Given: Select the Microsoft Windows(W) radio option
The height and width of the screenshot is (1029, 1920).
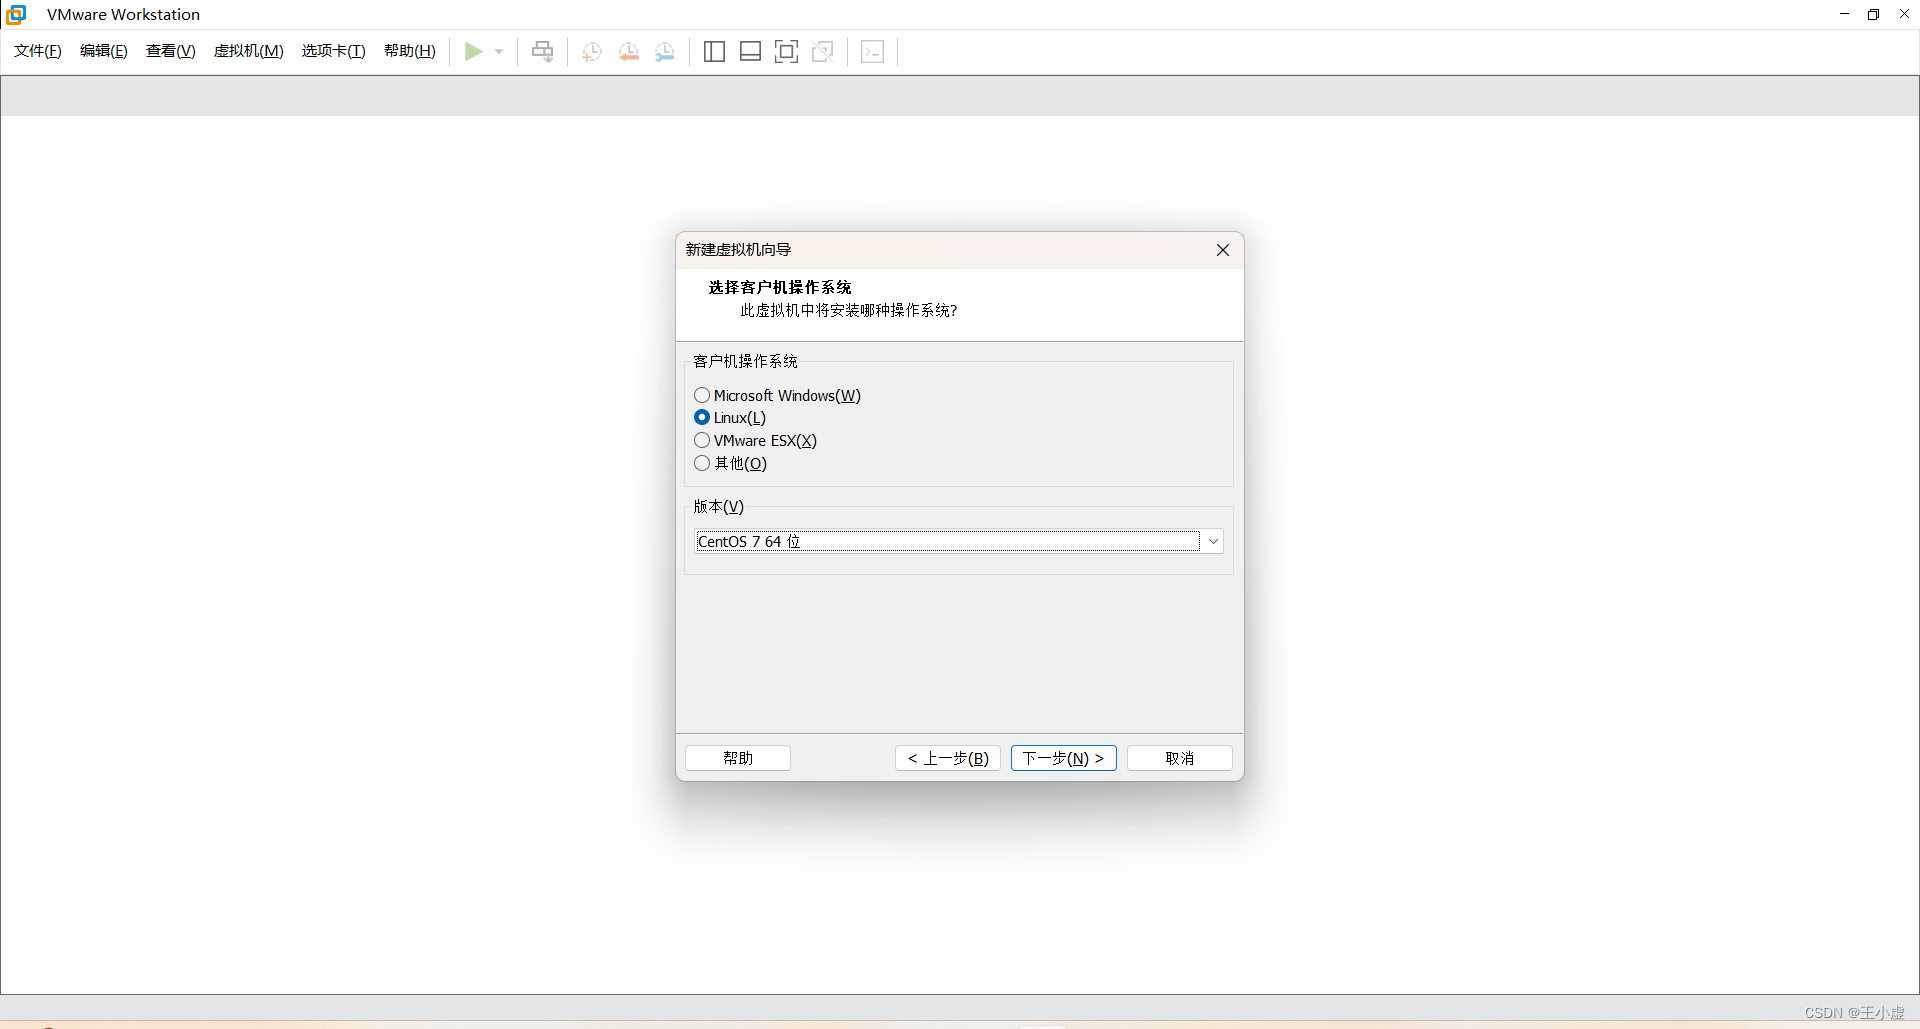Looking at the screenshot, I should point(778,396).
